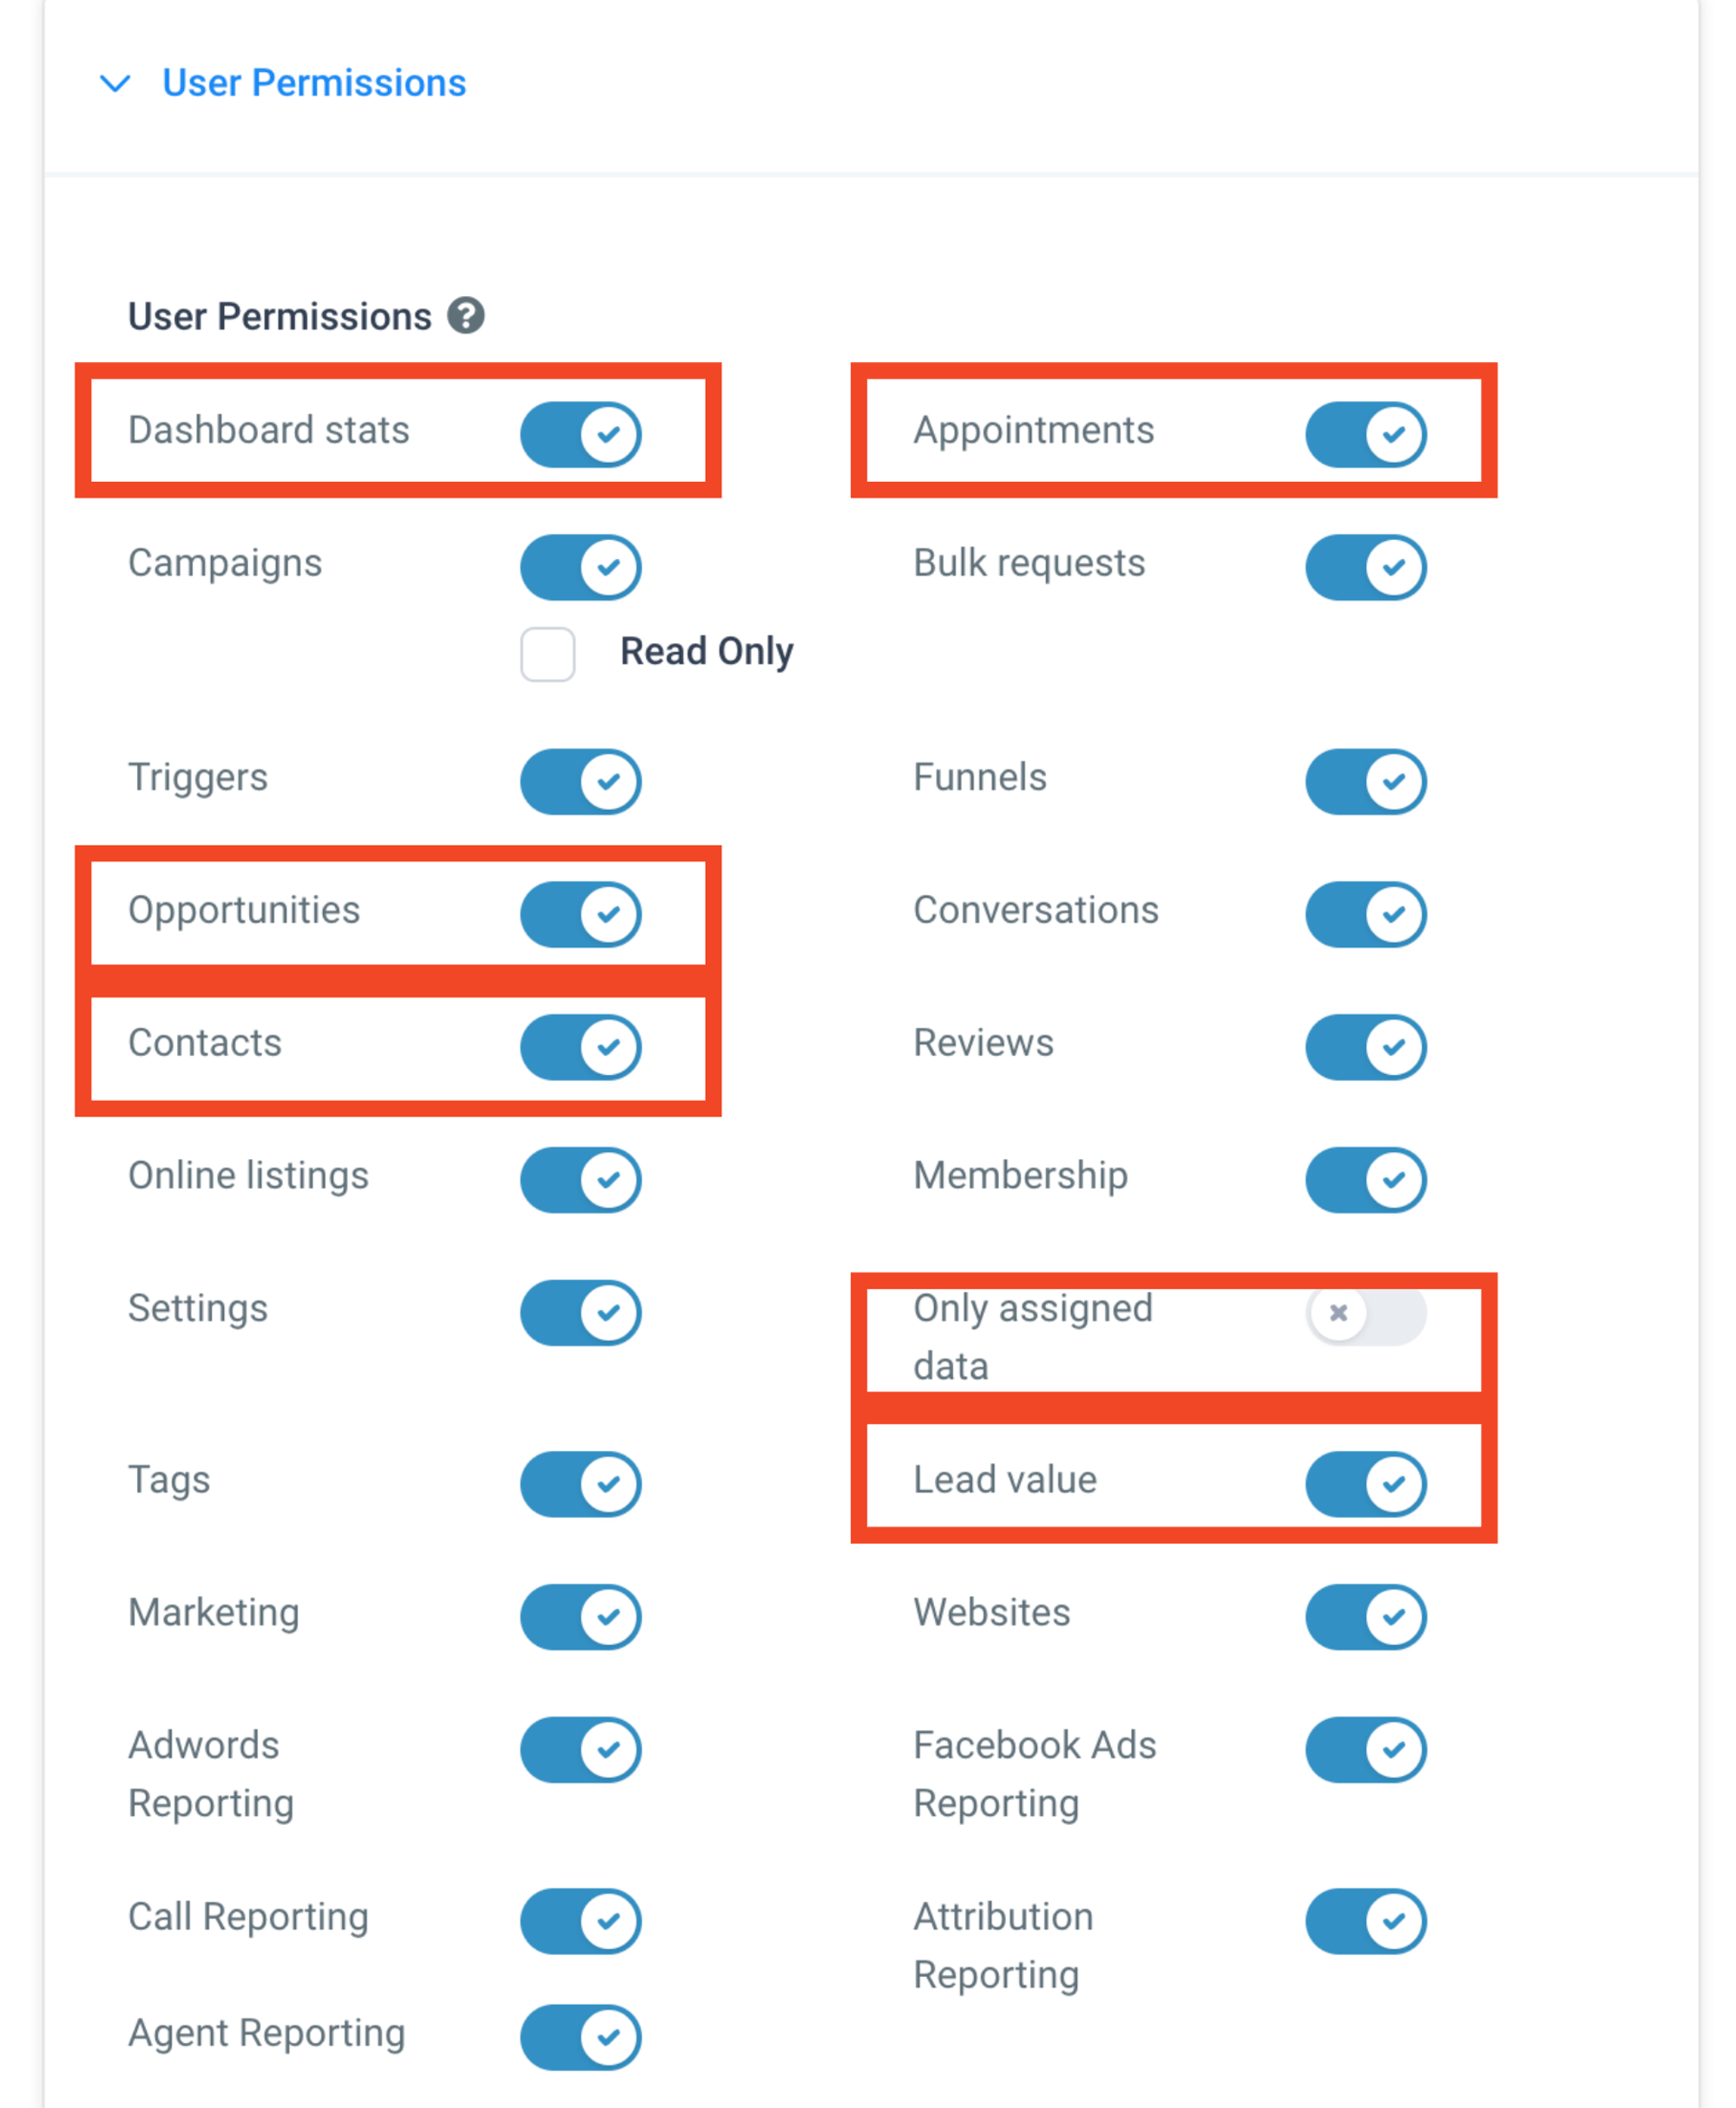Collapse section using the User Permissions chevron

(x=116, y=83)
